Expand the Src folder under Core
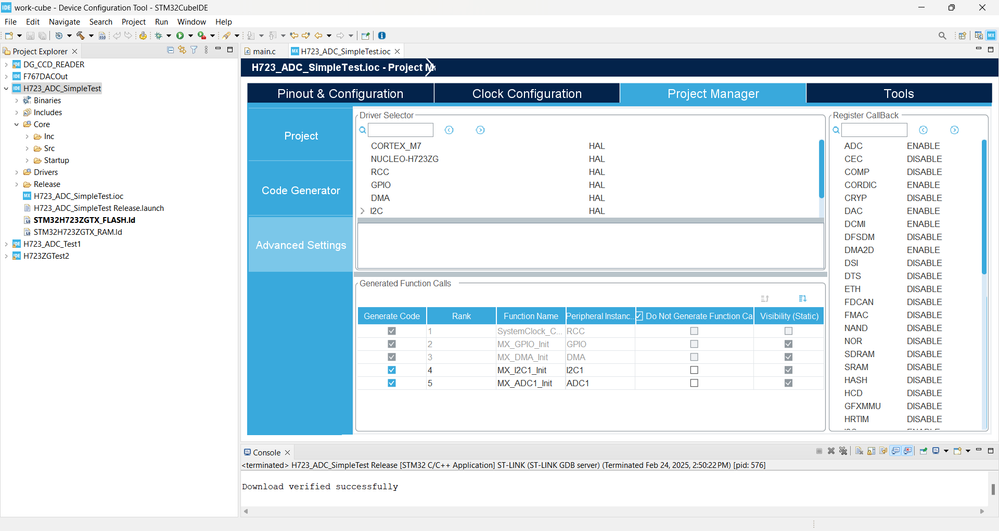The image size is (999, 531). tap(27, 149)
